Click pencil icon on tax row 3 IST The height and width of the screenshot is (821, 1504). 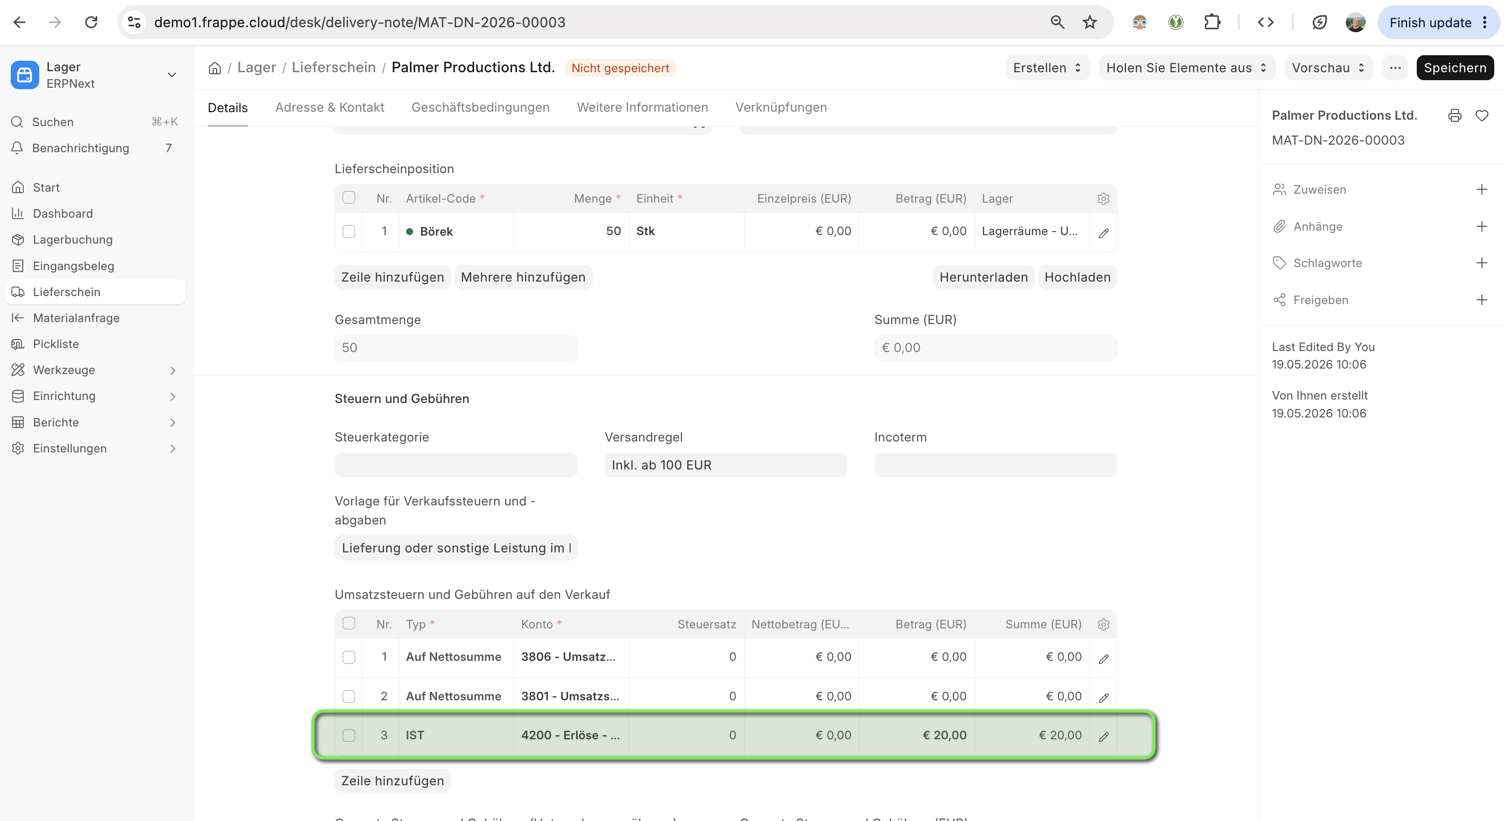tap(1104, 737)
